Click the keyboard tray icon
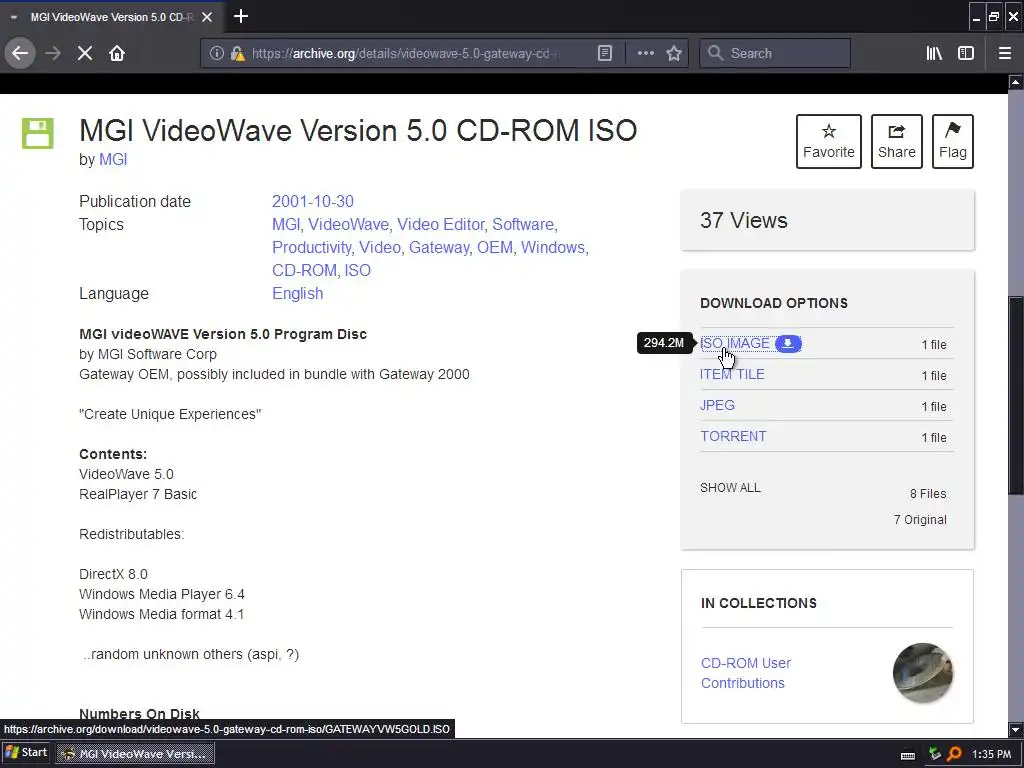Image resolution: width=1024 pixels, height=768 pixels. [907, 755]
